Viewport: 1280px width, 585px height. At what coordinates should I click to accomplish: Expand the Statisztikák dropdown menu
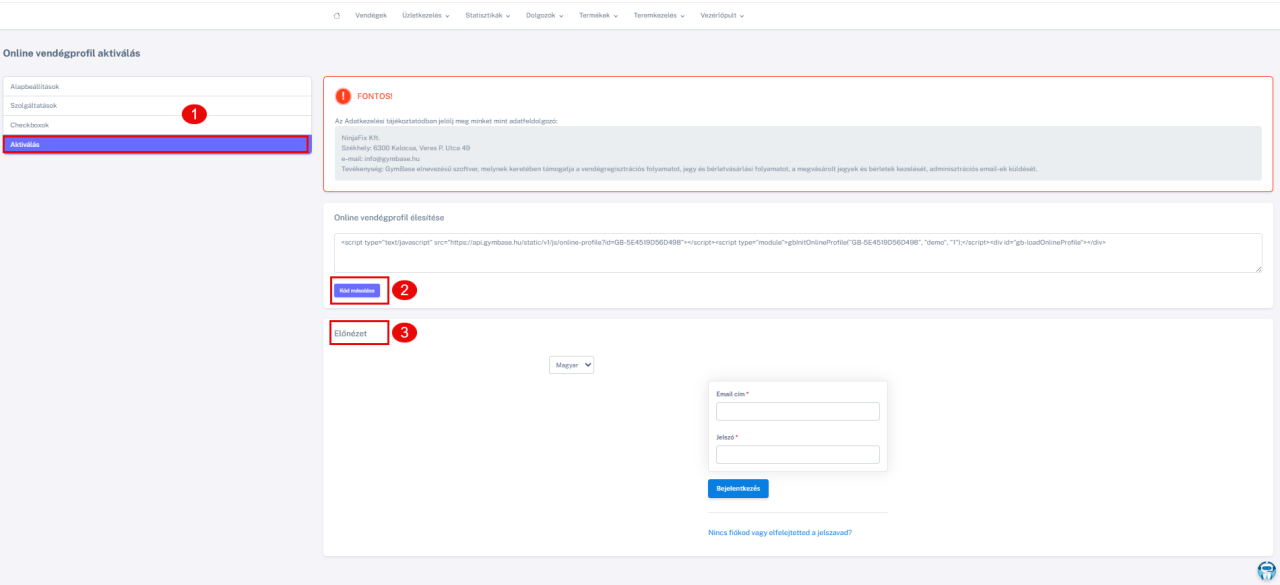488,15
